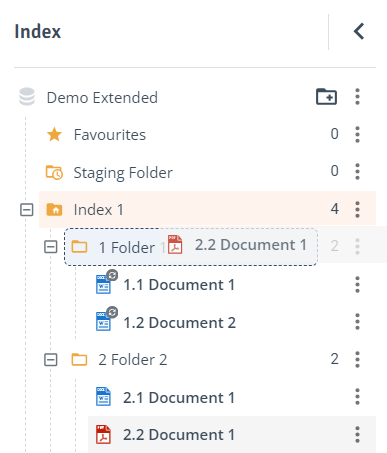
Task: Open the Staging Folder item
Action: pyautogui.click(x=123, y=173)
